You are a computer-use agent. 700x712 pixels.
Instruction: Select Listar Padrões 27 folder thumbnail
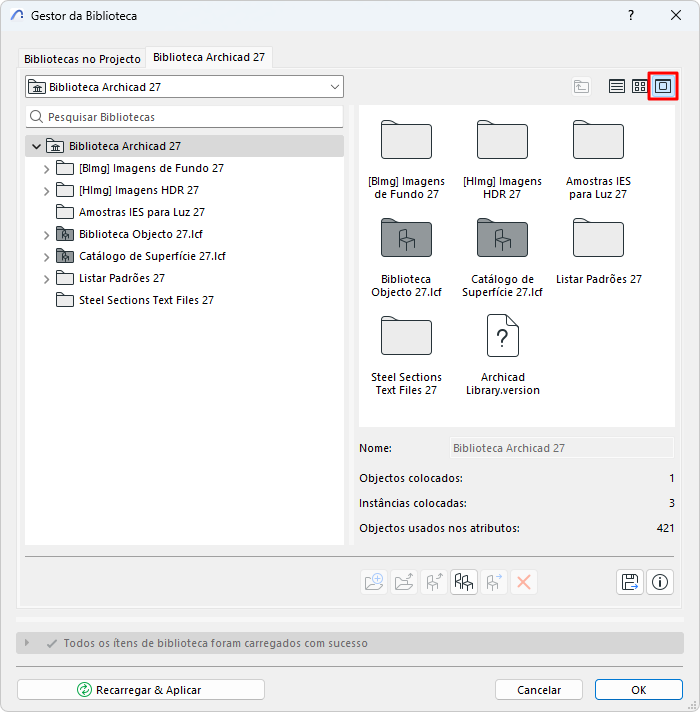tap(598, 238)
